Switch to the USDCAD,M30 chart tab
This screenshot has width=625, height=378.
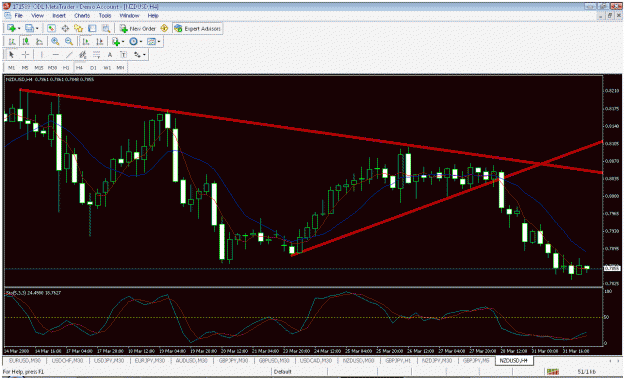pos(316,360)
